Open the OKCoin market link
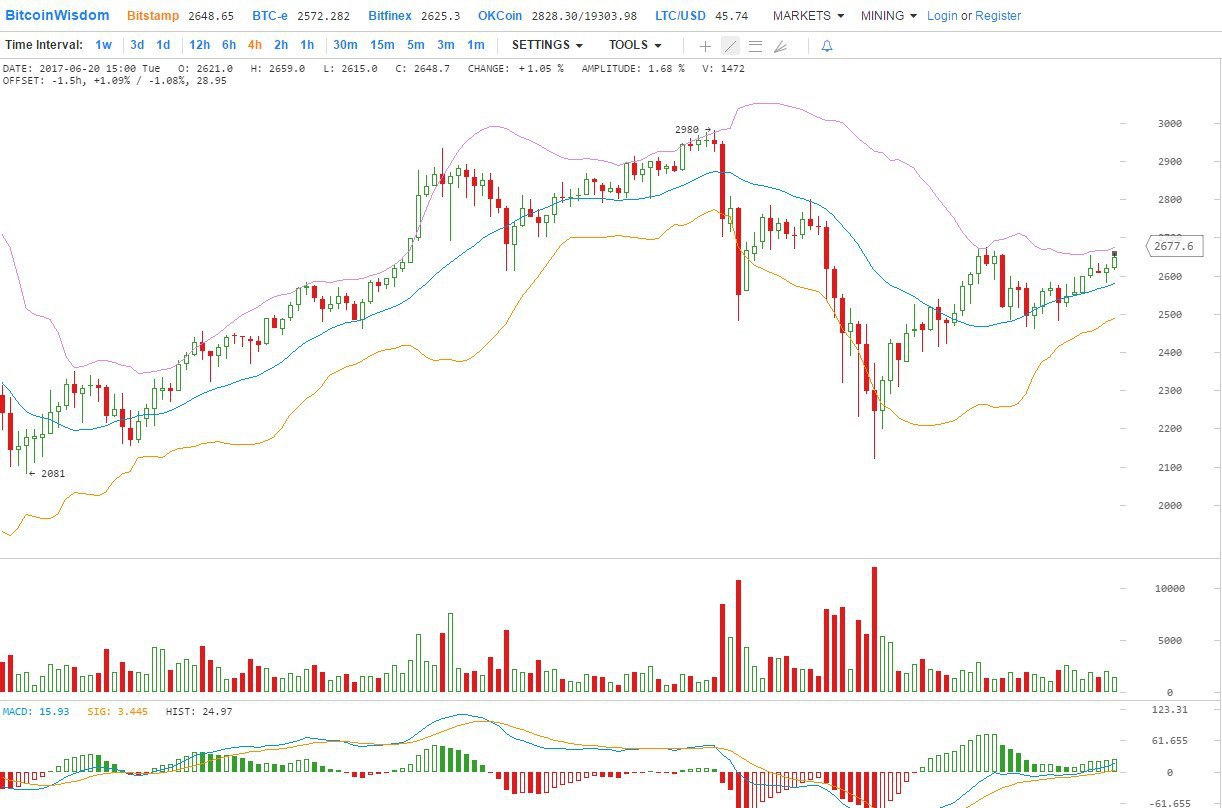This screenshot has width=1222, height=808. 499,16
